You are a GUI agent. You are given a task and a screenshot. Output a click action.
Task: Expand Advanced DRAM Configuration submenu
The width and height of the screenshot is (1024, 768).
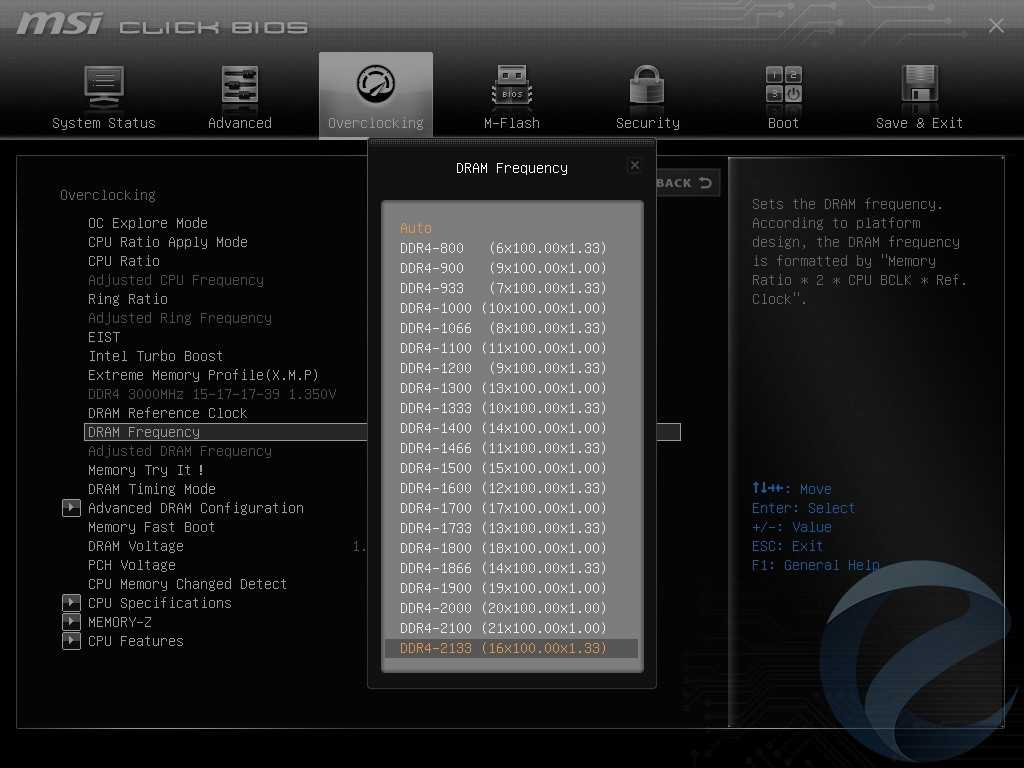click(71, 508)
